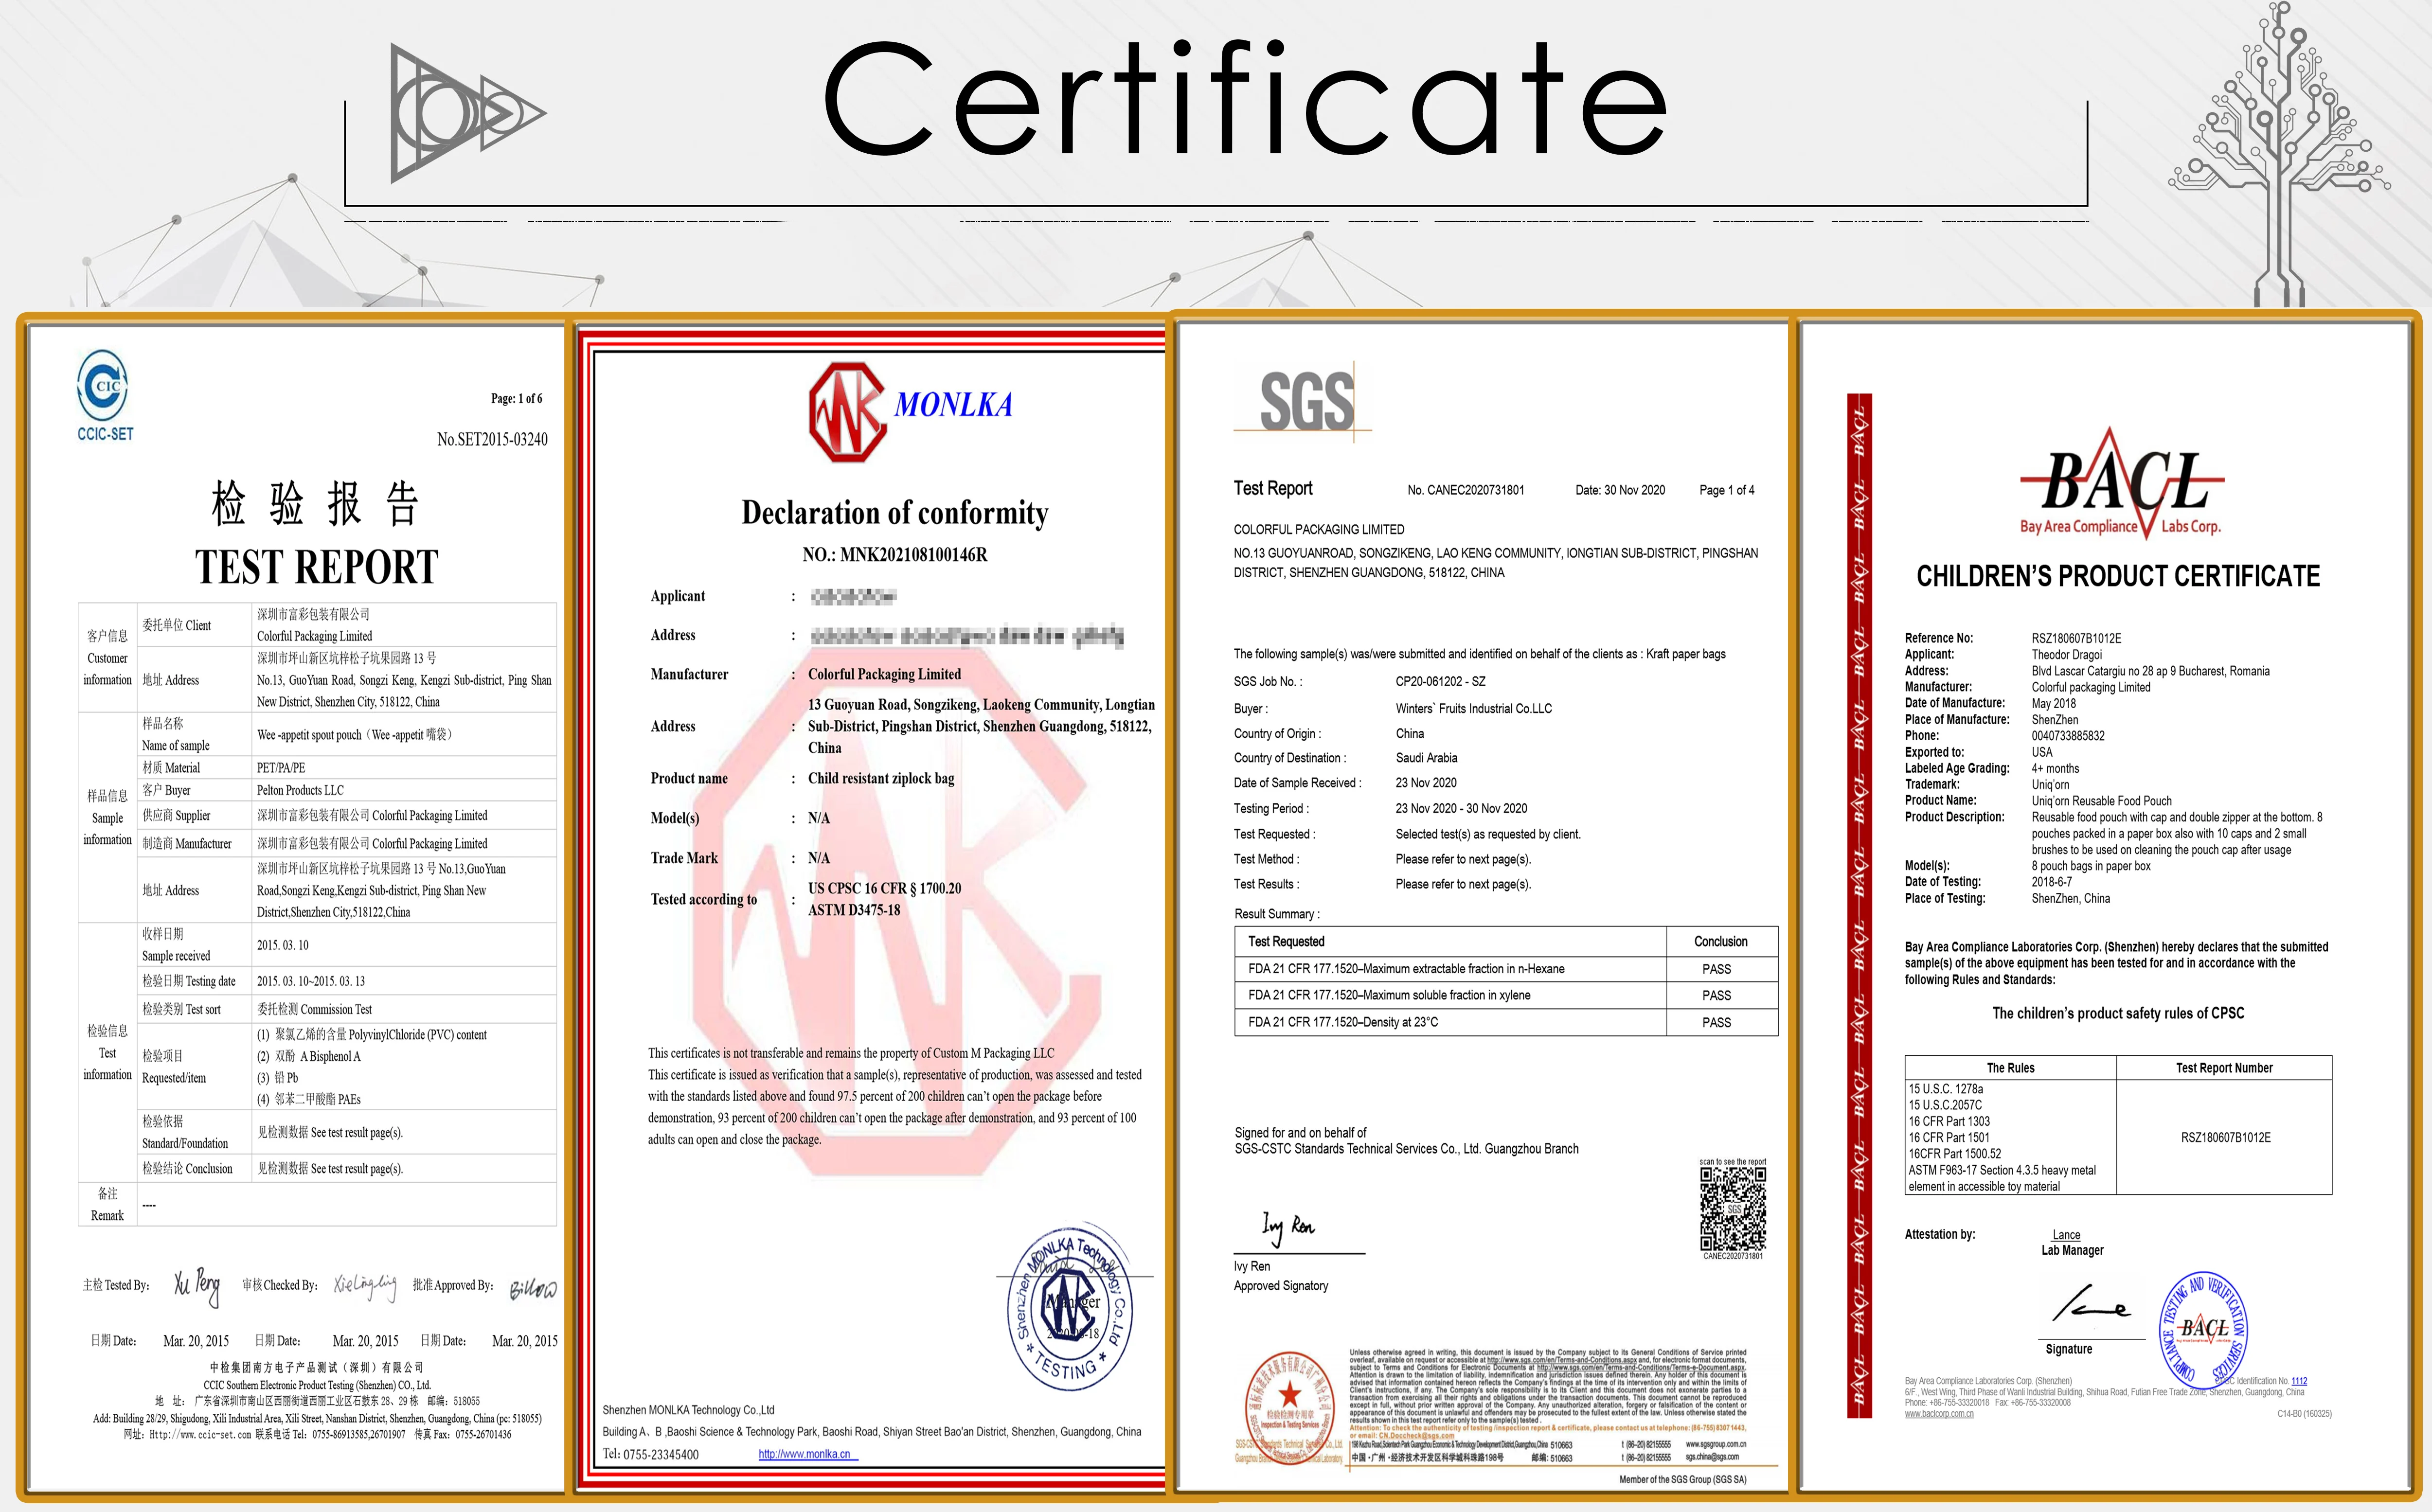This screenshot has height=1512, width=2432.
Task: Click the Ivy Ren handwritten signature
Action: [1288, 1226]
